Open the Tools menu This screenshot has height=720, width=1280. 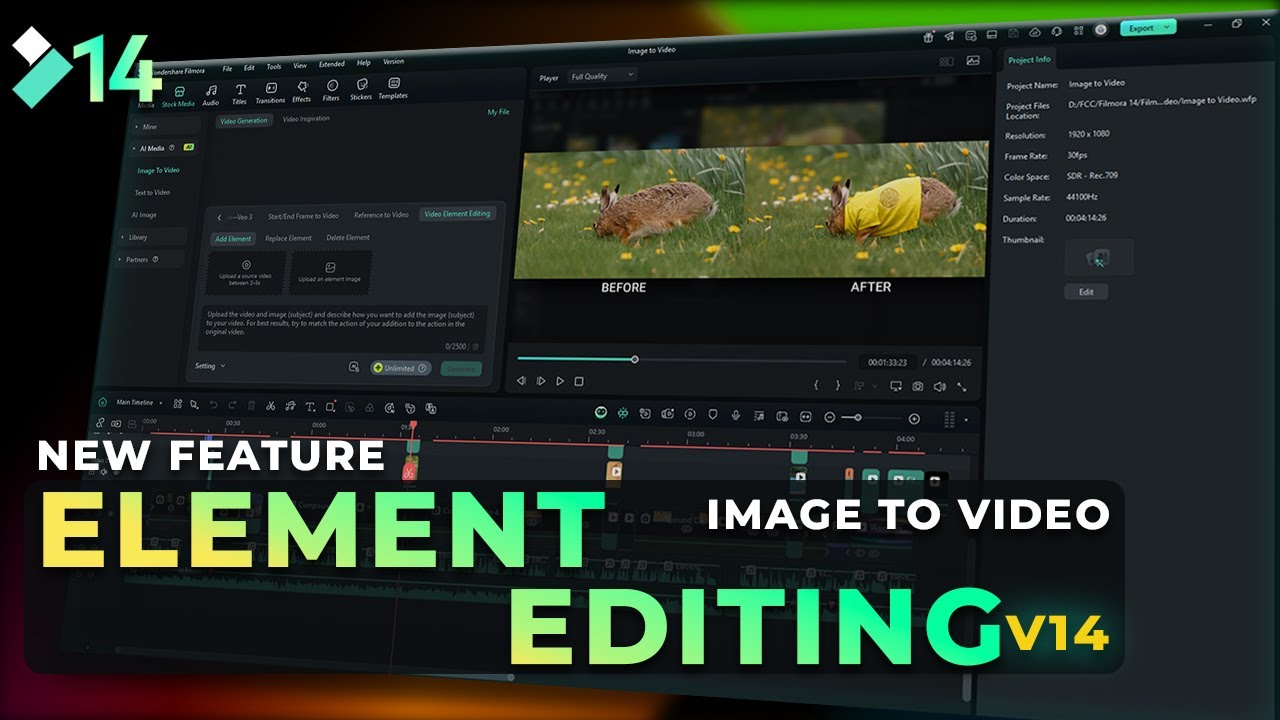(x=274, y=66)
